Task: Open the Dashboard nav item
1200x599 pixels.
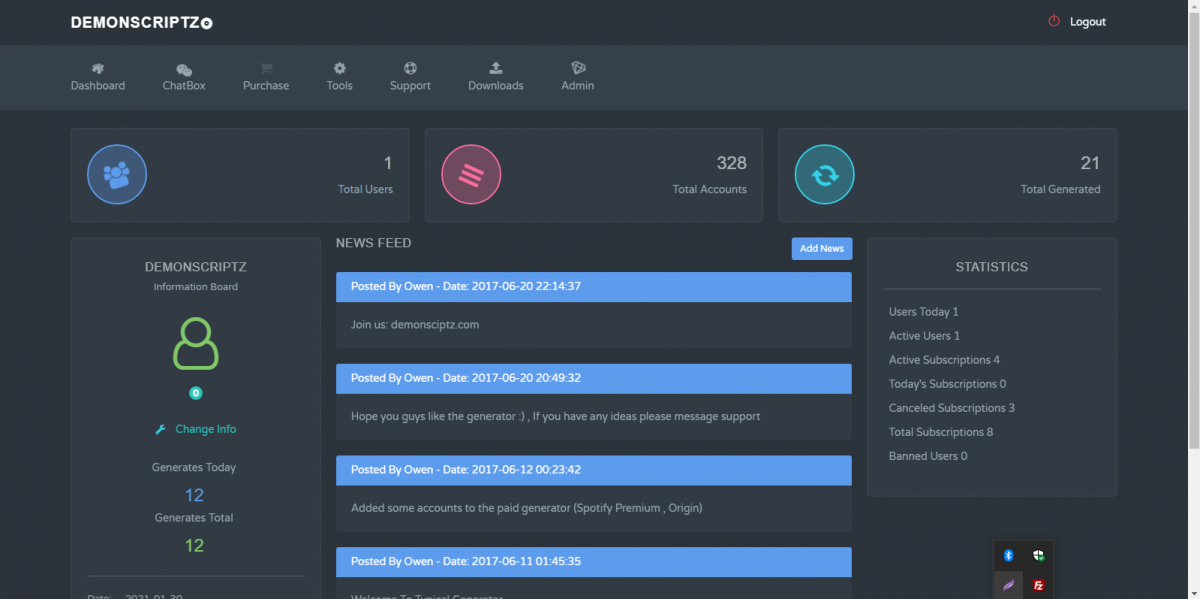Action: coord(98,77)
